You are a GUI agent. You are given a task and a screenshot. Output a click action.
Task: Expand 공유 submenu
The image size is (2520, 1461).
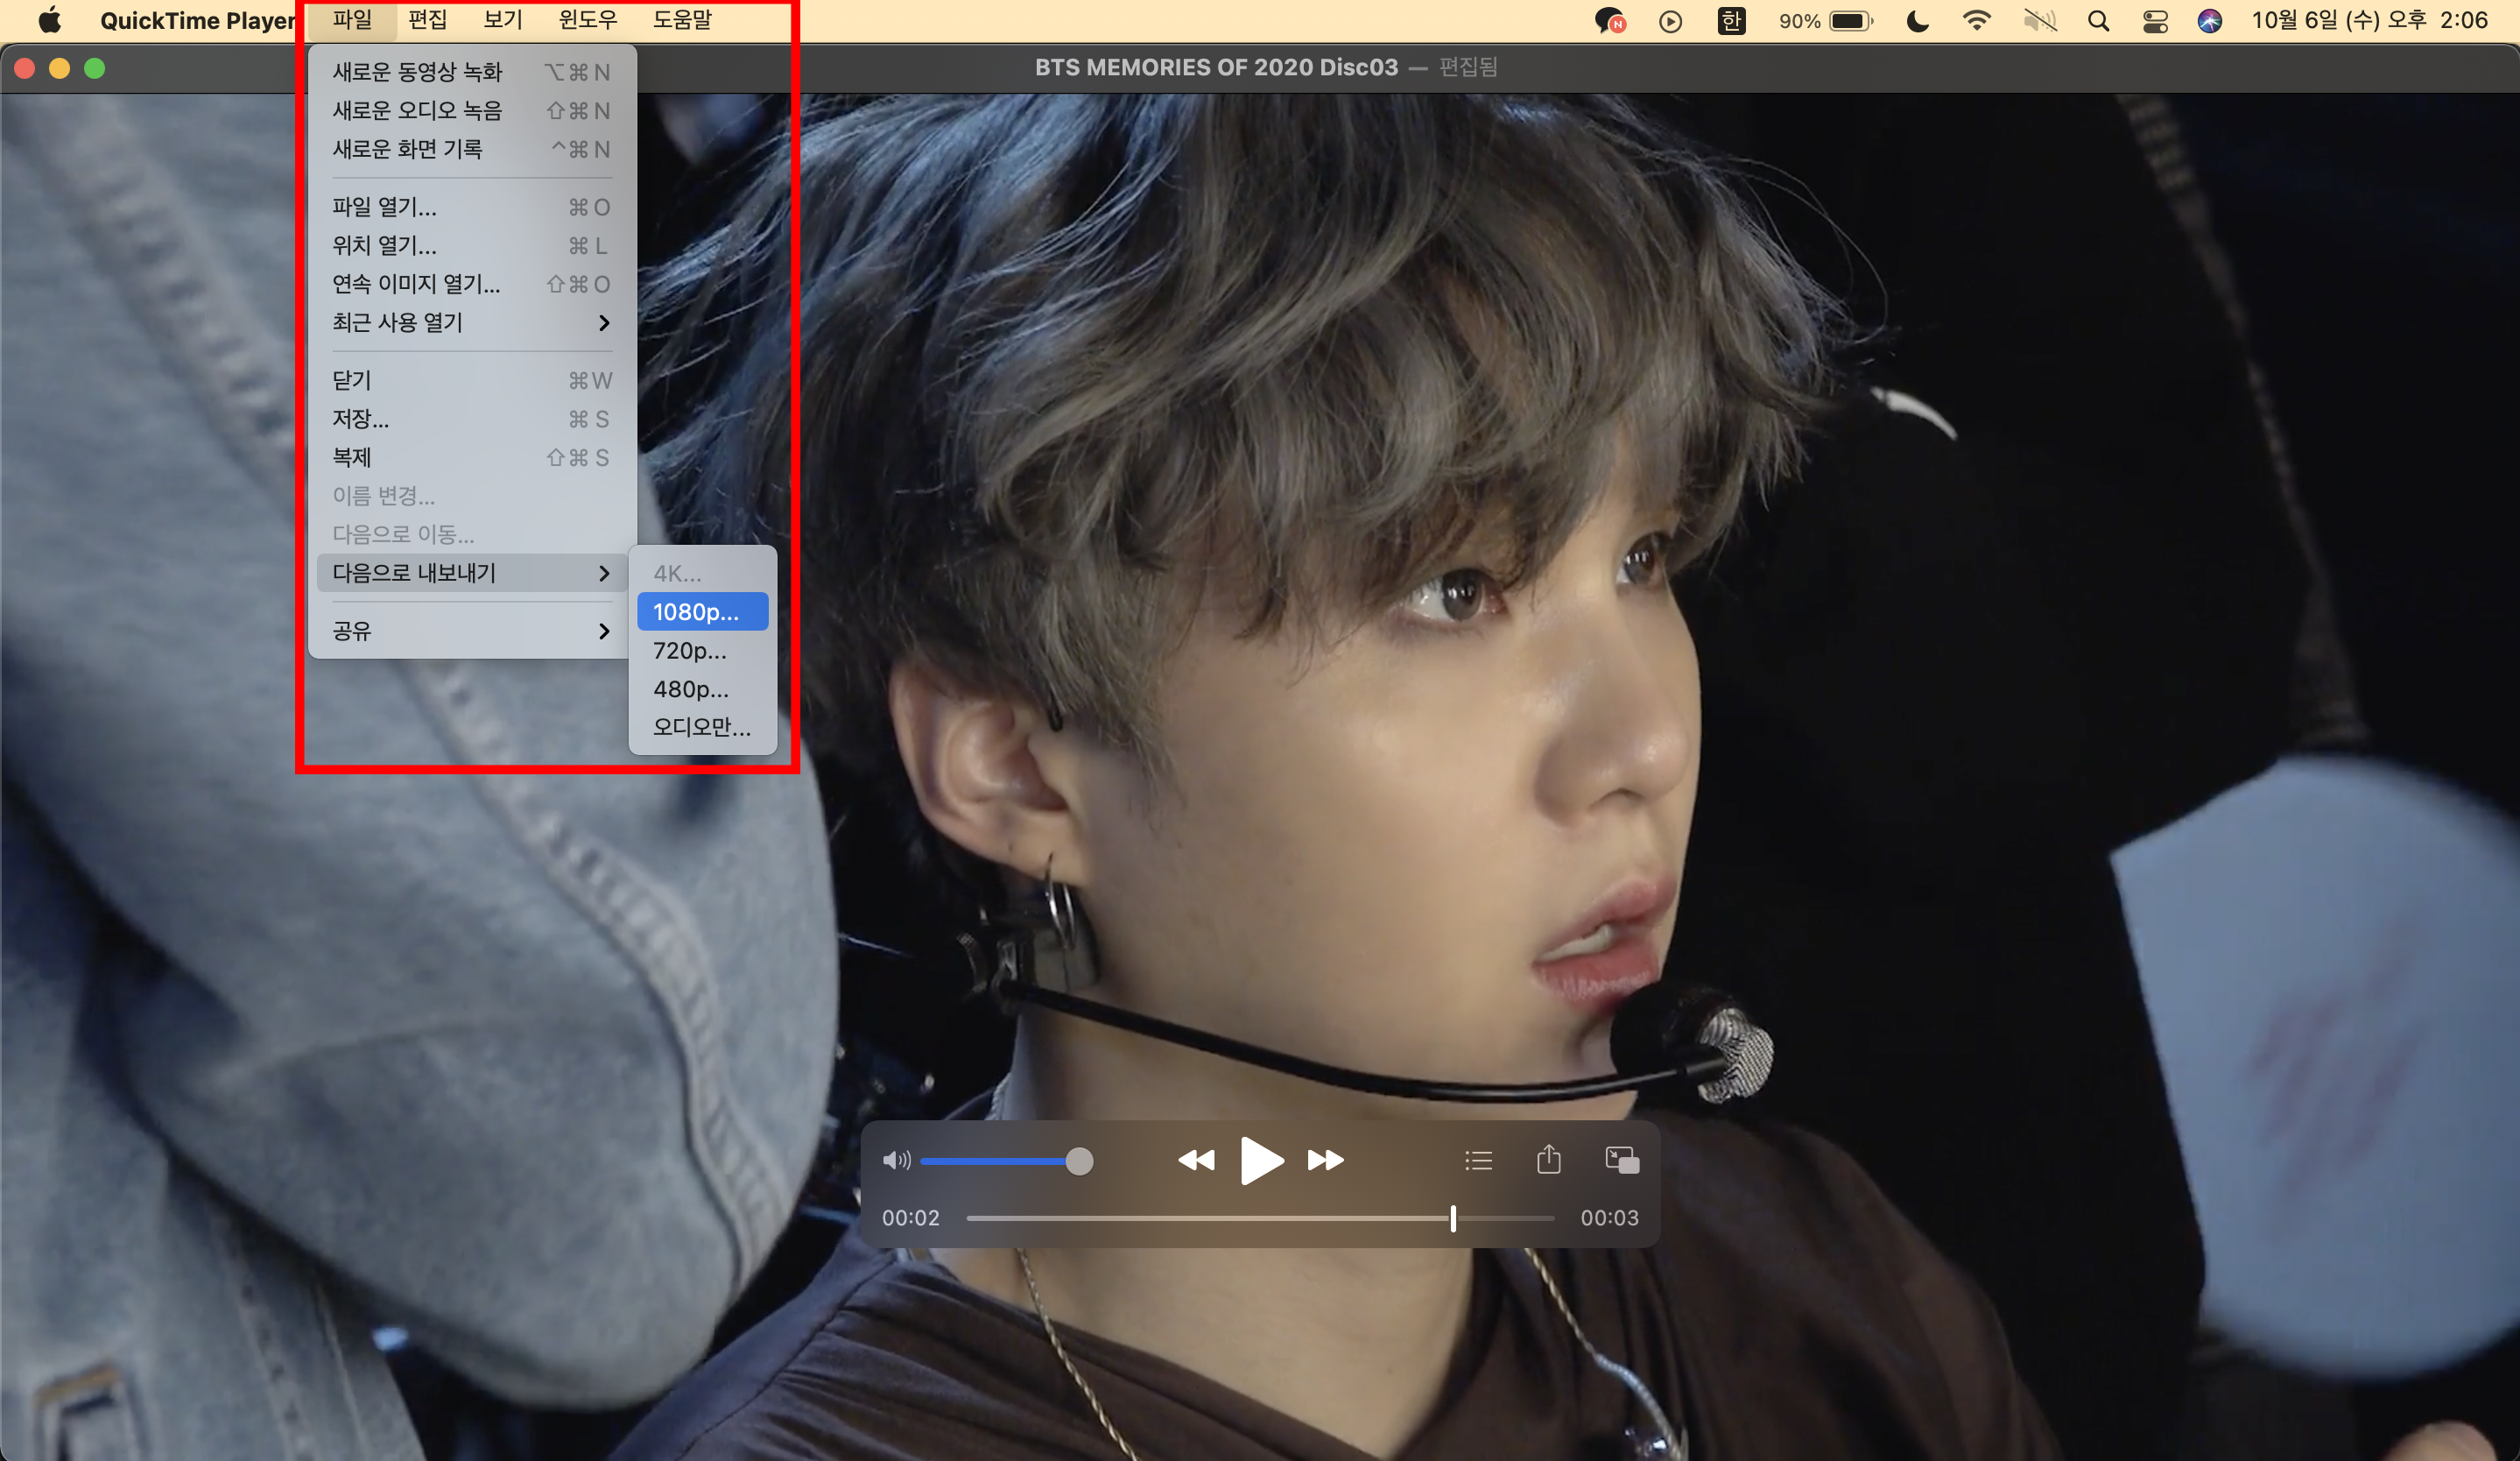(472, 631)
